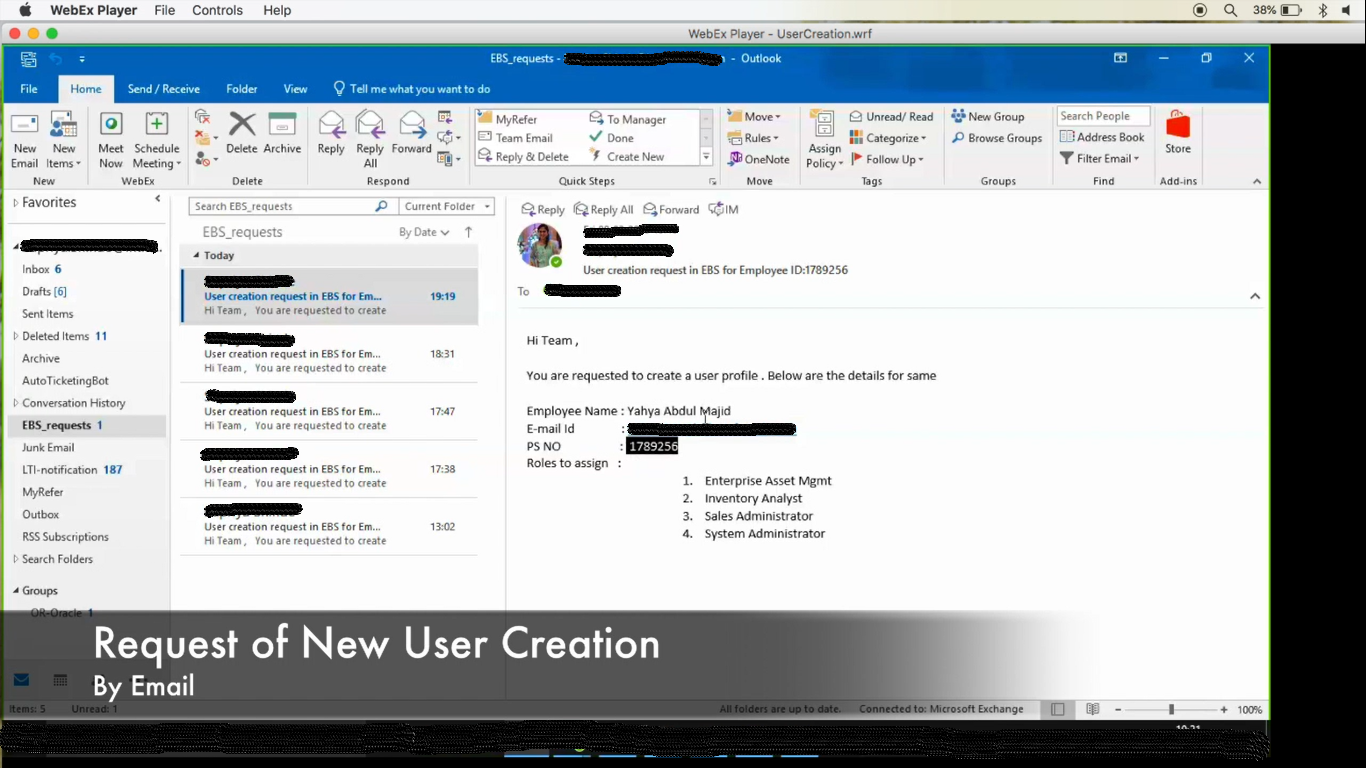Open the By Date sort dropdown
The height and width of the screenshot is (768, 1366).
(424, 232)
